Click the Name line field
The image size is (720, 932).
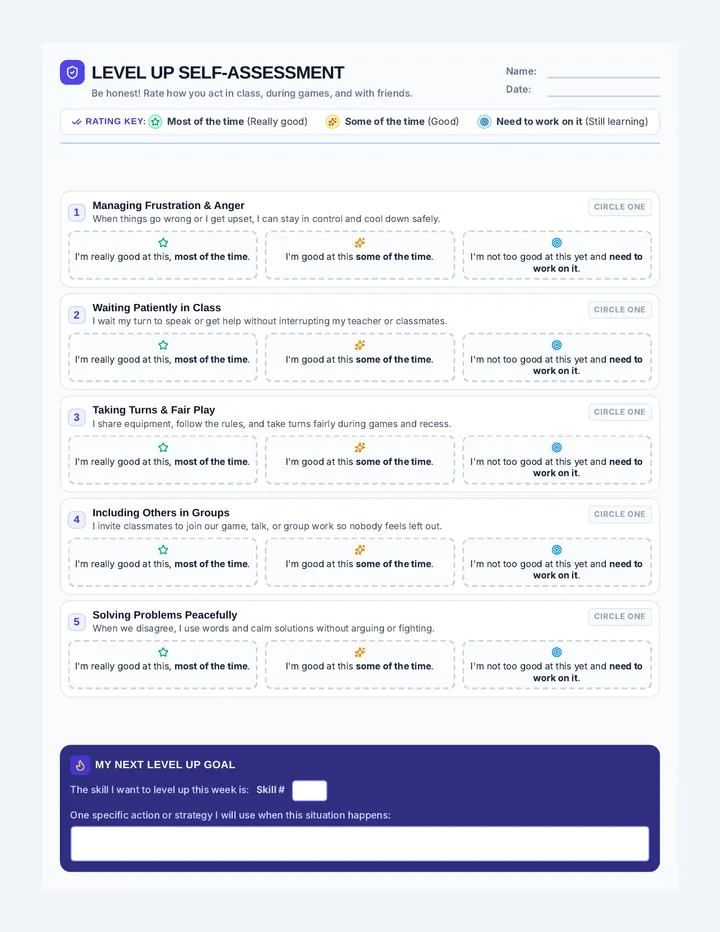pyautogui.click(x=603, y=72)
